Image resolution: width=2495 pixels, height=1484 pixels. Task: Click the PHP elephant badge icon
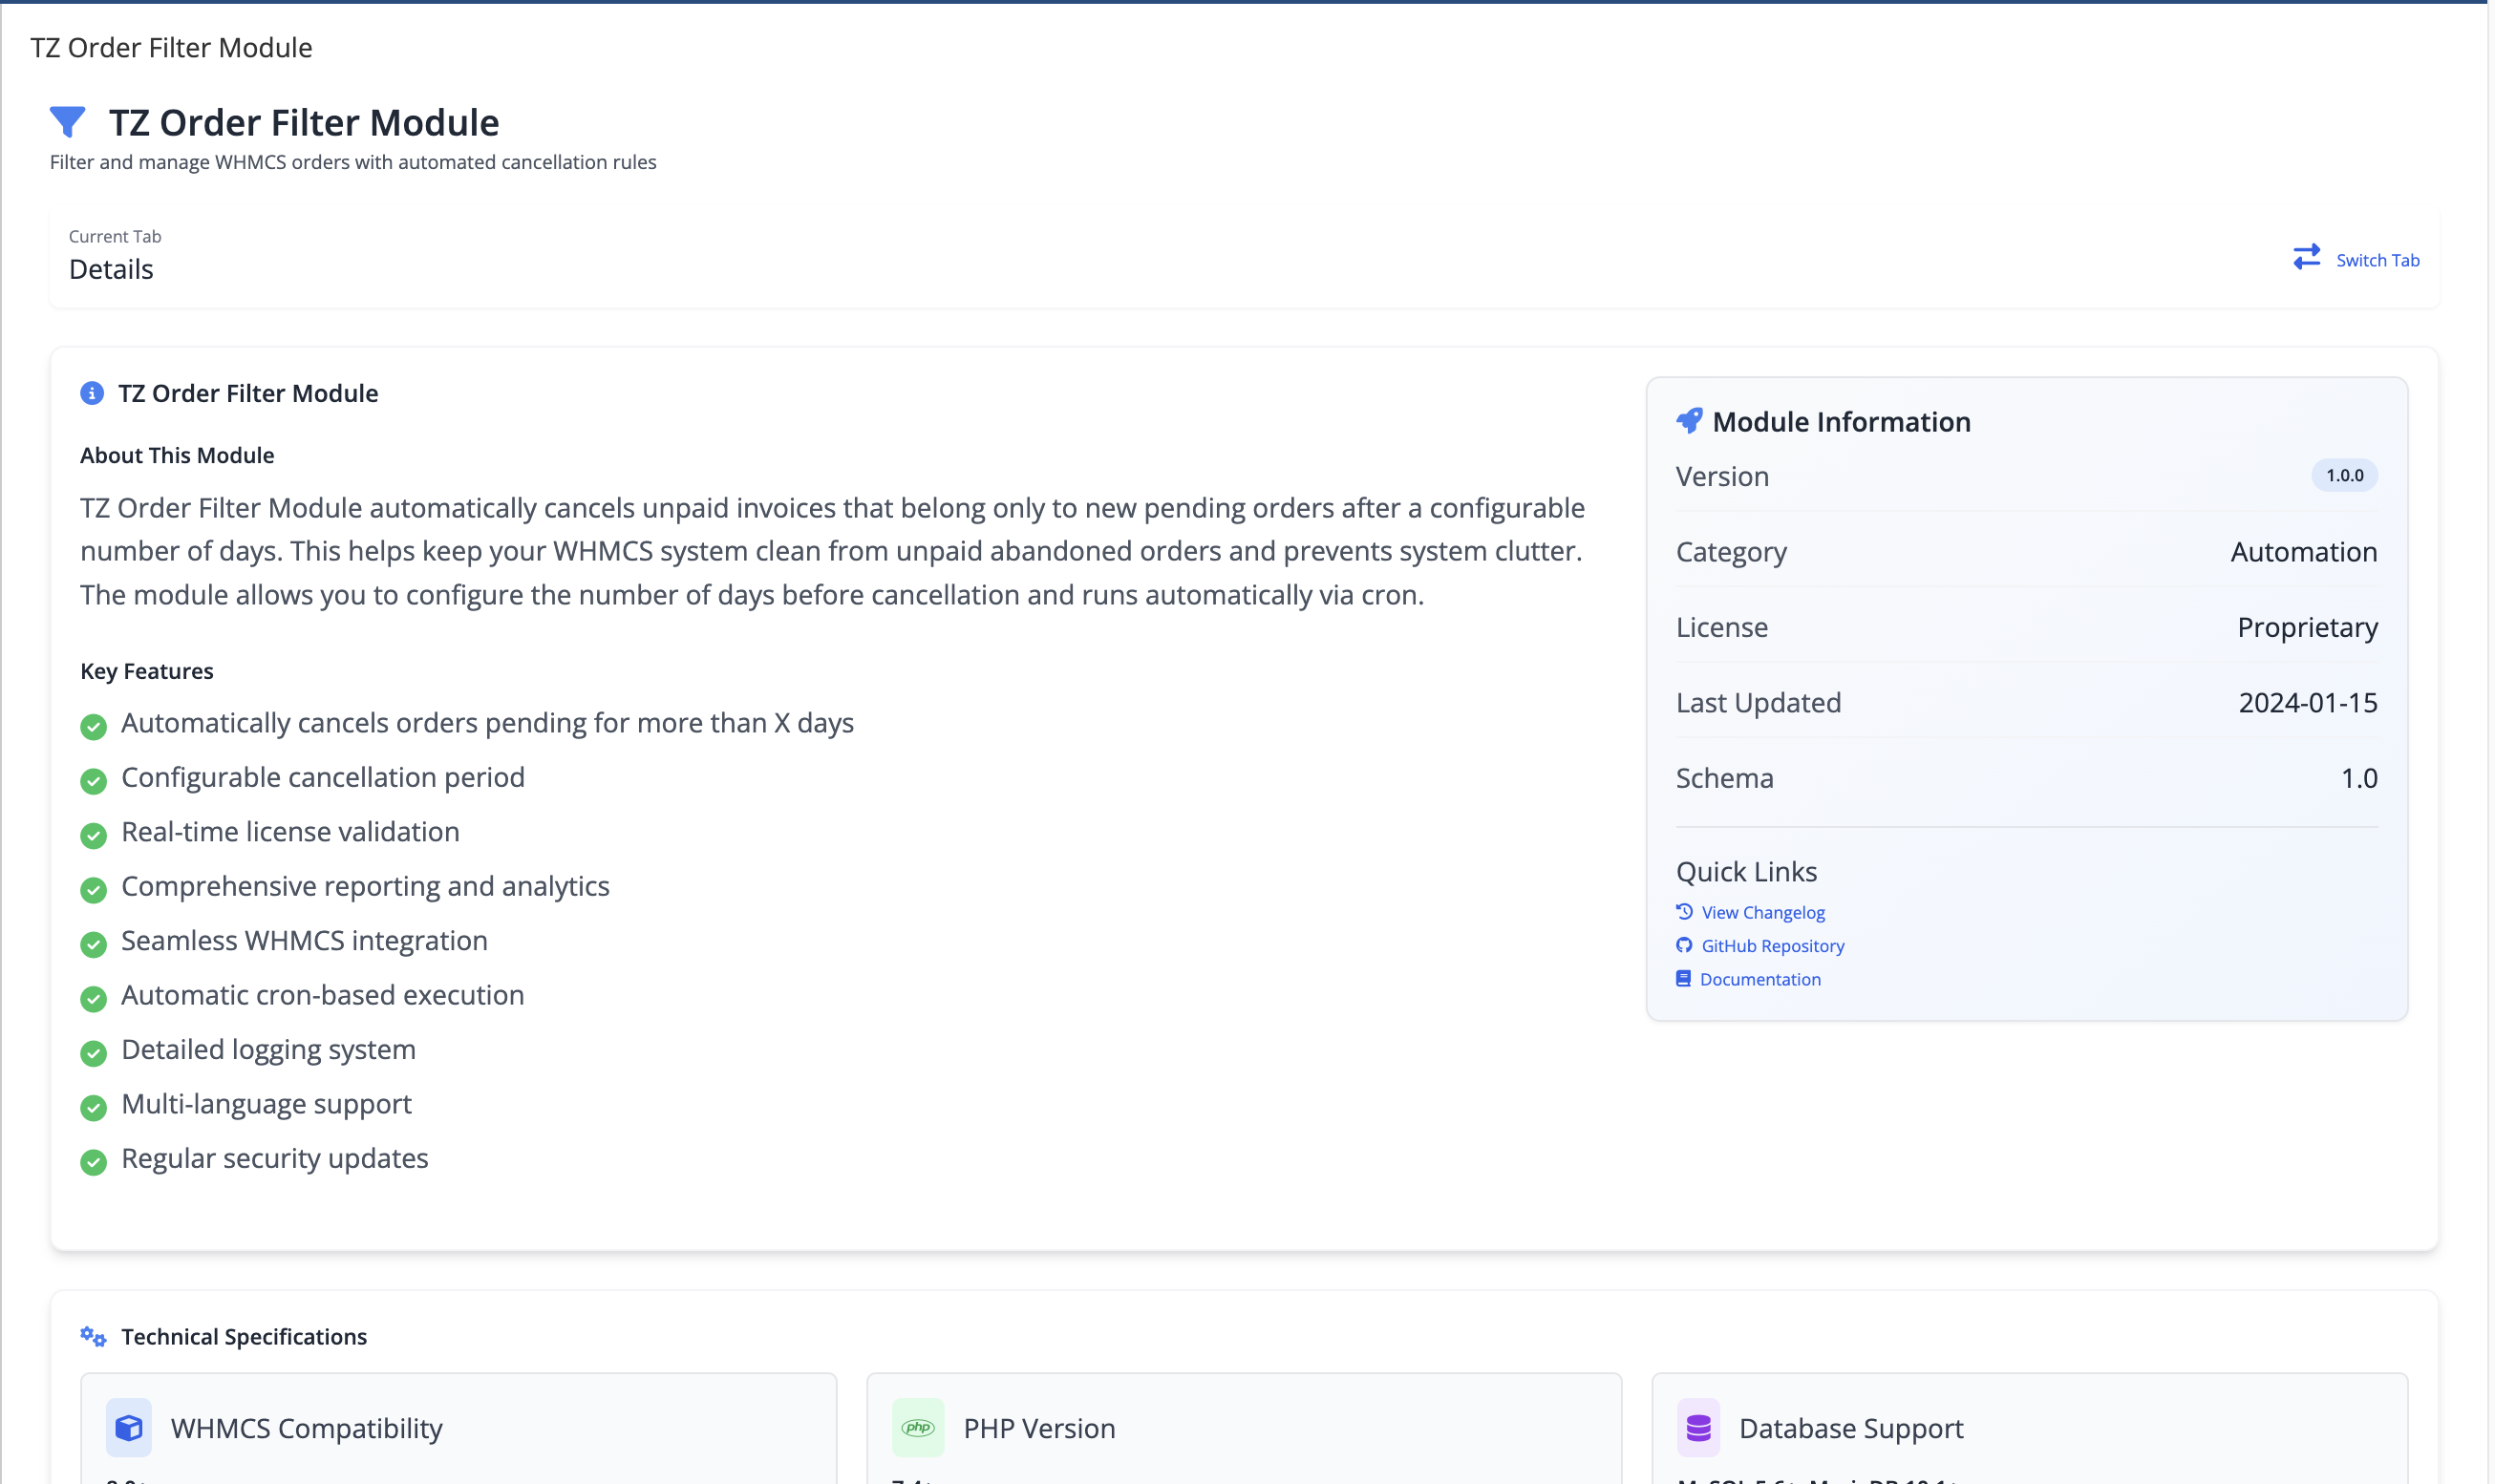point(918,1428)
